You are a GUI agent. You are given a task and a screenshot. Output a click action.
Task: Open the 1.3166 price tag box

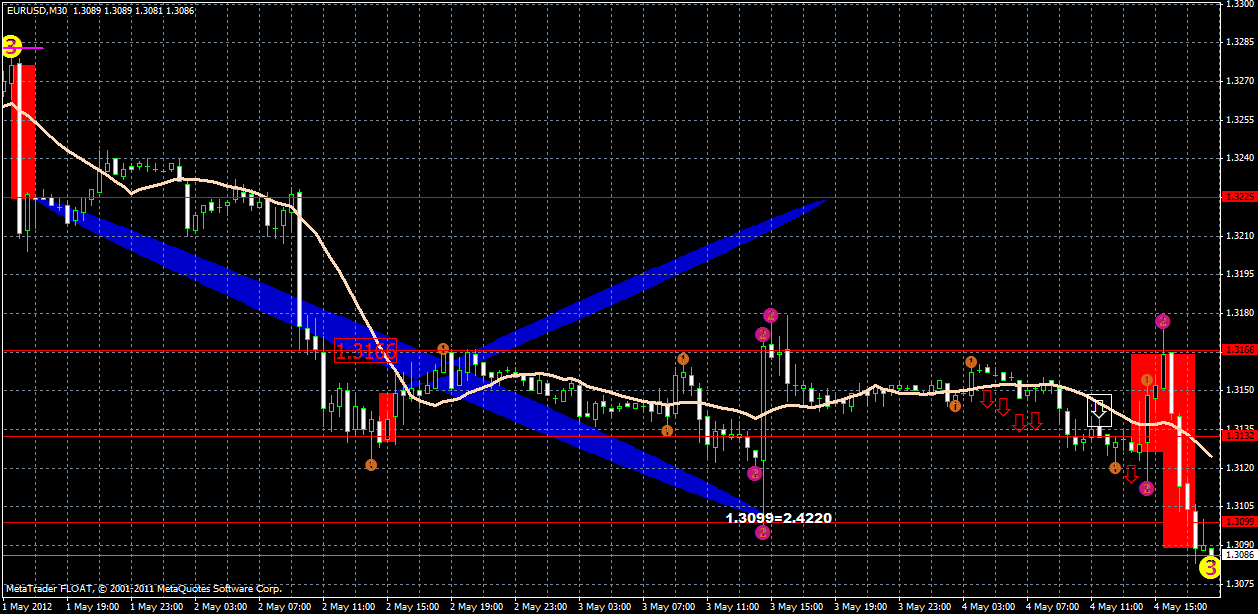pyautogui.click(x=368, y=349)
